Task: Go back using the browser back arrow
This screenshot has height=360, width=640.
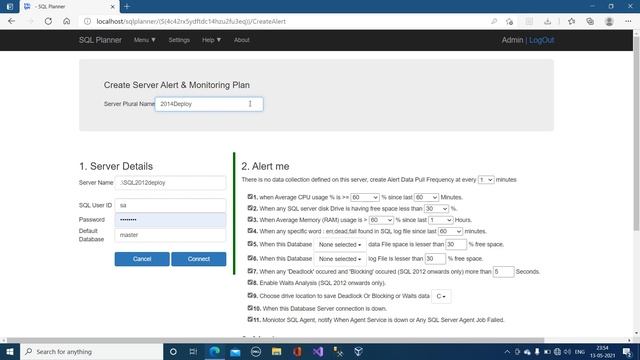Action: [11, 21]
